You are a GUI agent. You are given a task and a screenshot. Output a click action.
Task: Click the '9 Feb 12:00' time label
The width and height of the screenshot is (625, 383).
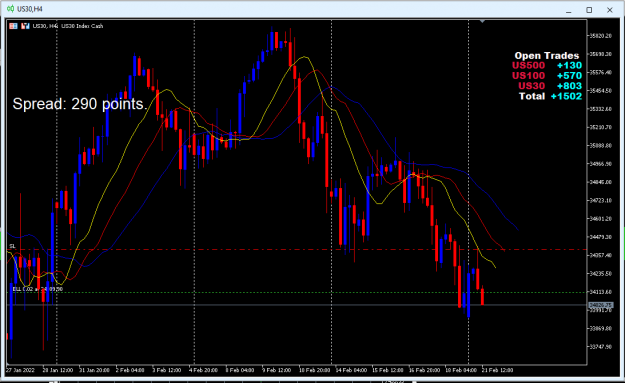277,370
